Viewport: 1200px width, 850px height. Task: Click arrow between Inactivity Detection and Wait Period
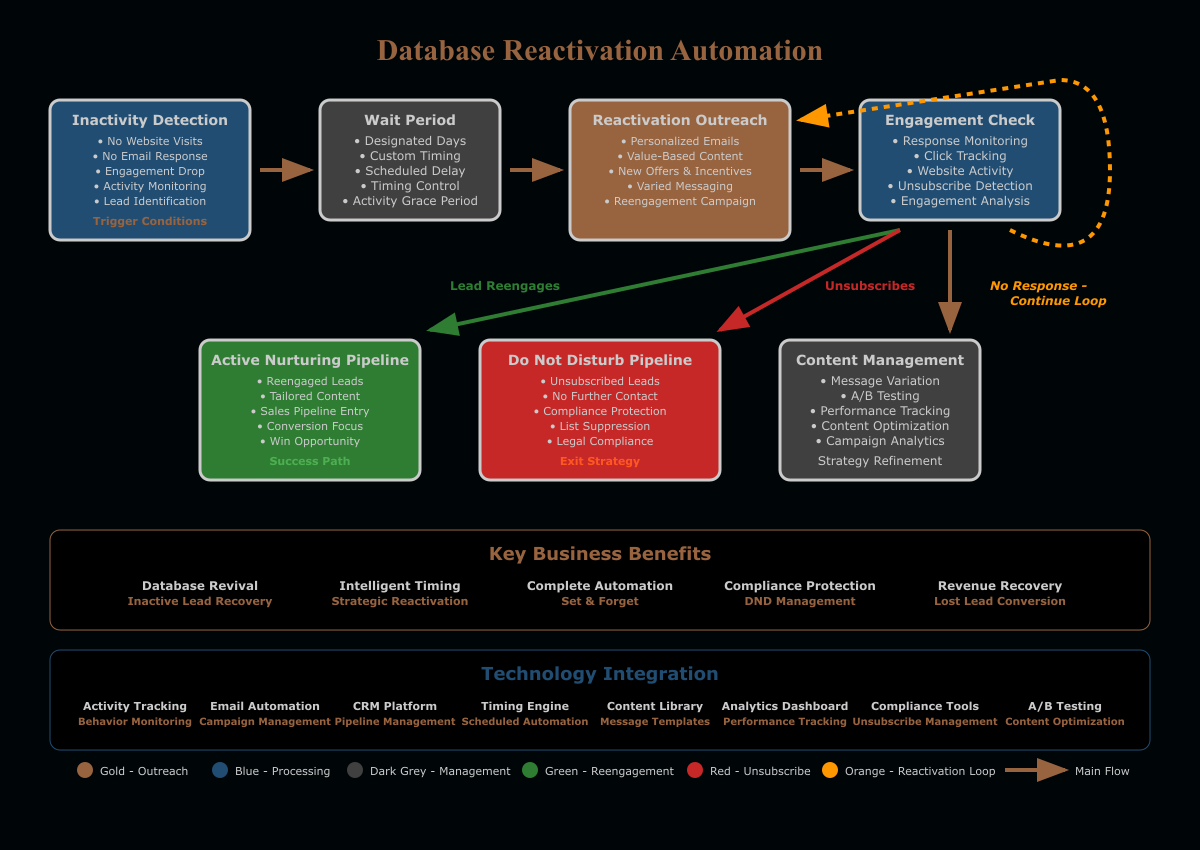tap(286, 170)
